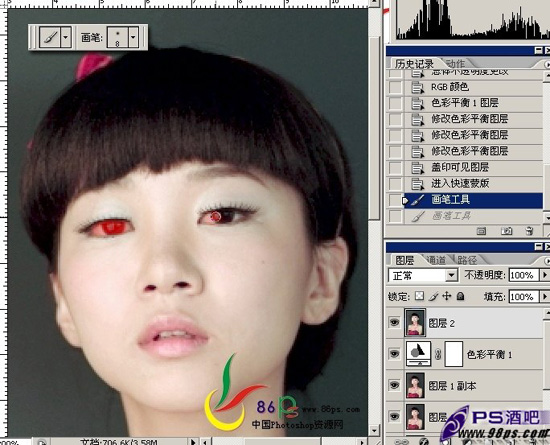The width and height of the screenshot is (550, 445).
Task: Hide the 图层 2 layer
Action: pos(395,322)
